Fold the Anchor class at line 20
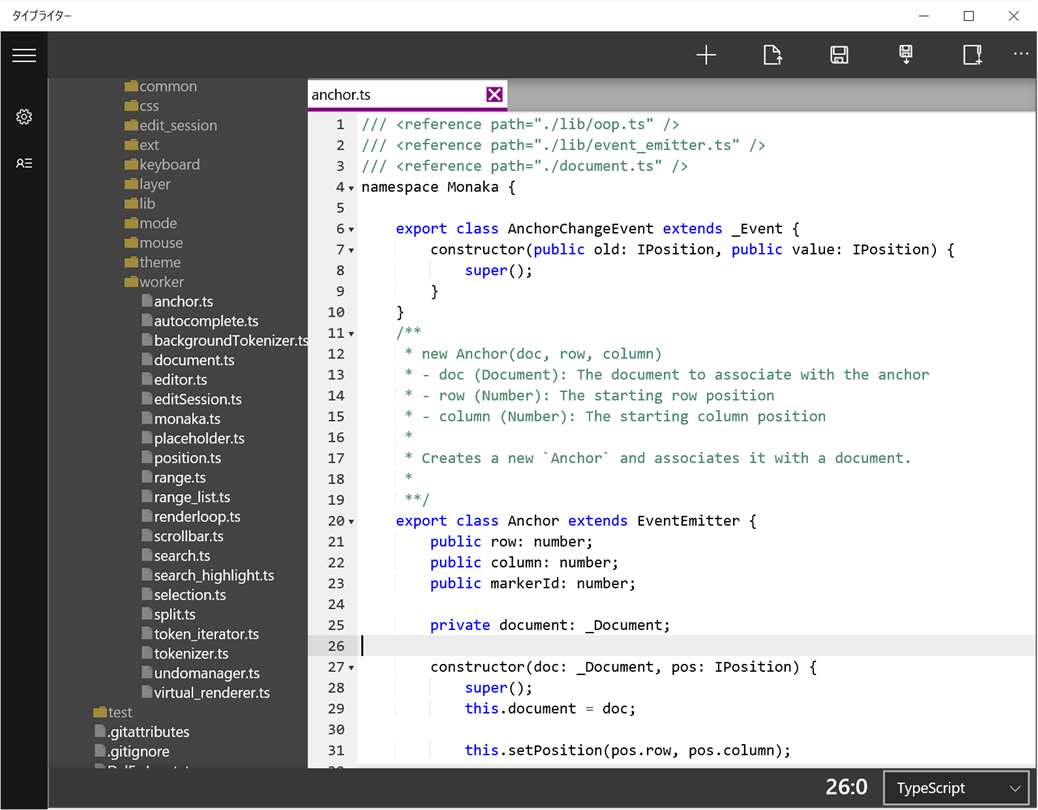Image resolution: width=1038 pixels, height=810 pixels. 351,522
